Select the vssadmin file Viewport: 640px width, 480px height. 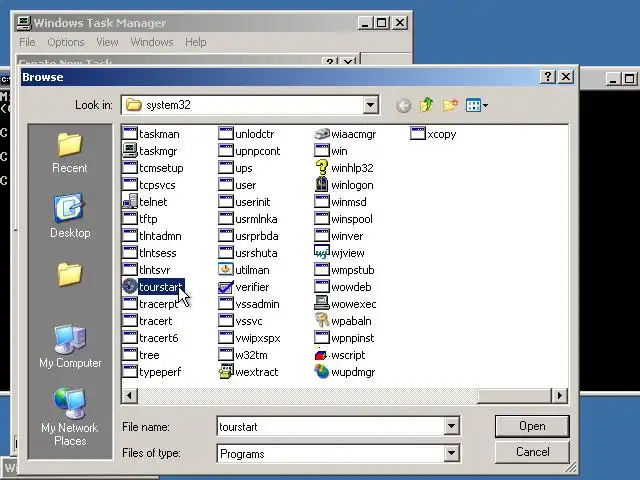click(x=249, y=304)
